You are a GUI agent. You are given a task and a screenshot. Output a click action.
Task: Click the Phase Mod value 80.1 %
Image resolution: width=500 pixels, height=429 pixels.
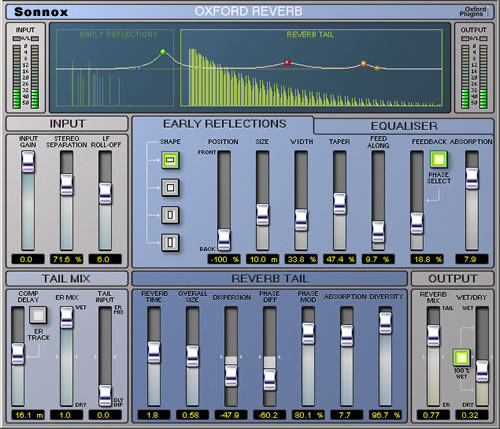click(x=308, y=415)
